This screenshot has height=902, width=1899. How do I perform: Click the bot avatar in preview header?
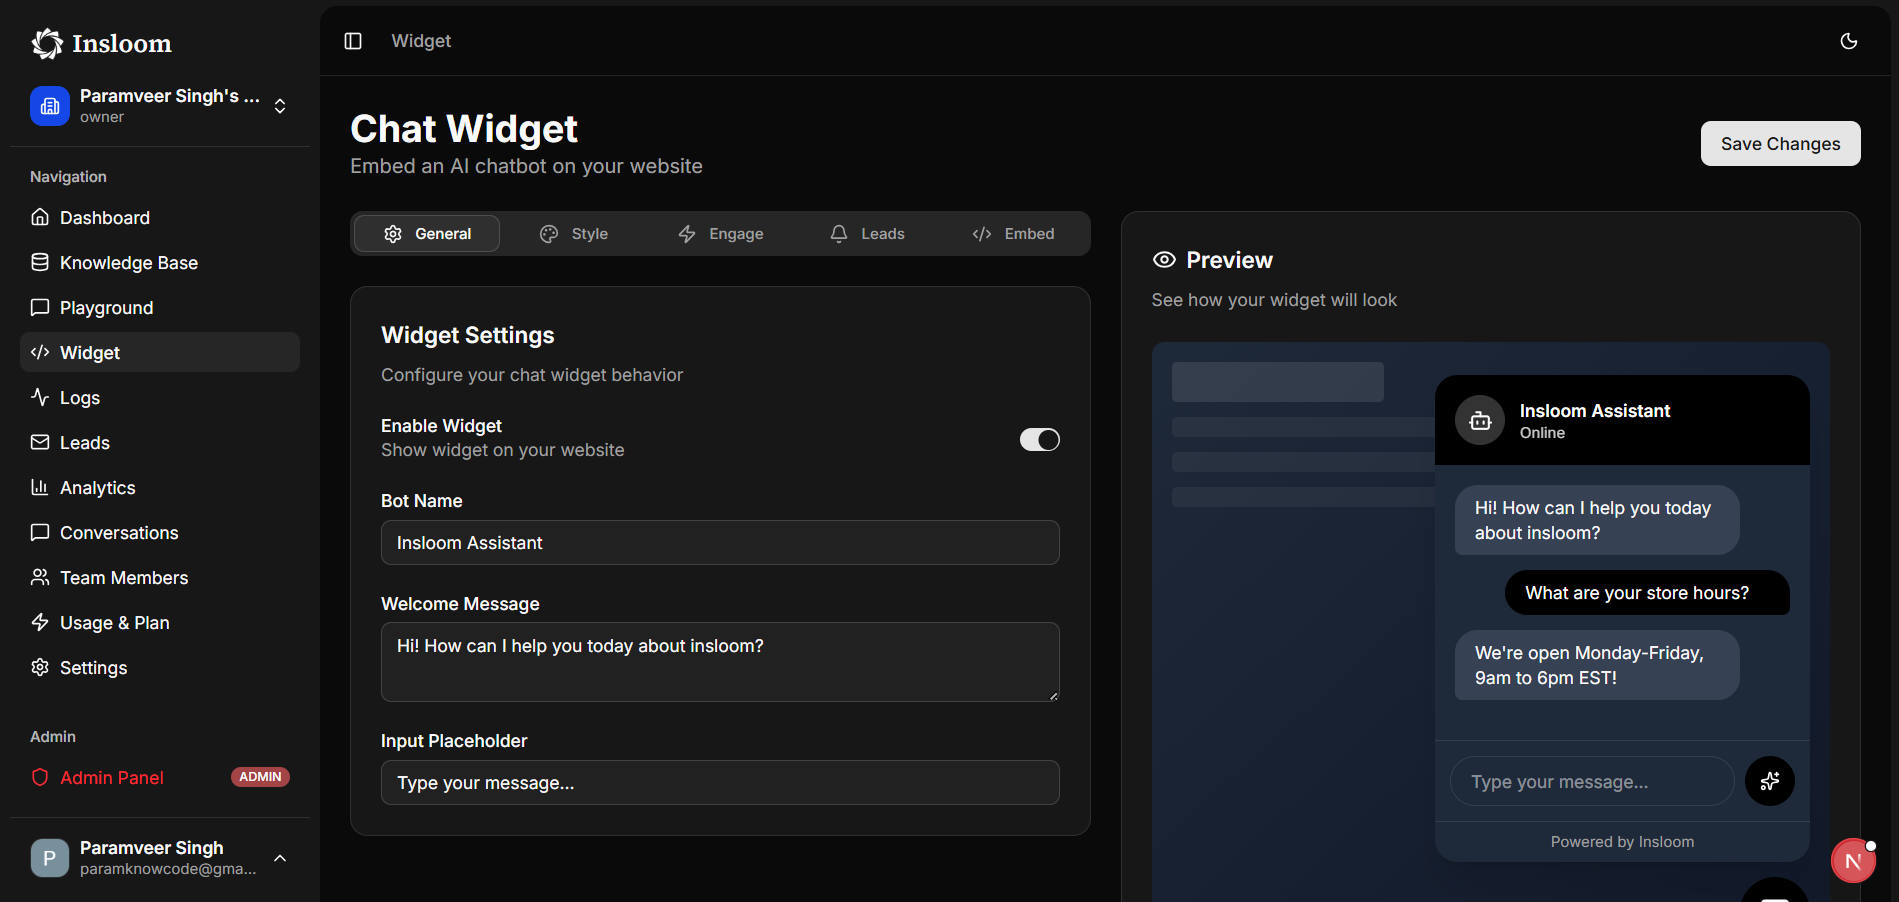pyautogui.click(x=1480, y=421)
